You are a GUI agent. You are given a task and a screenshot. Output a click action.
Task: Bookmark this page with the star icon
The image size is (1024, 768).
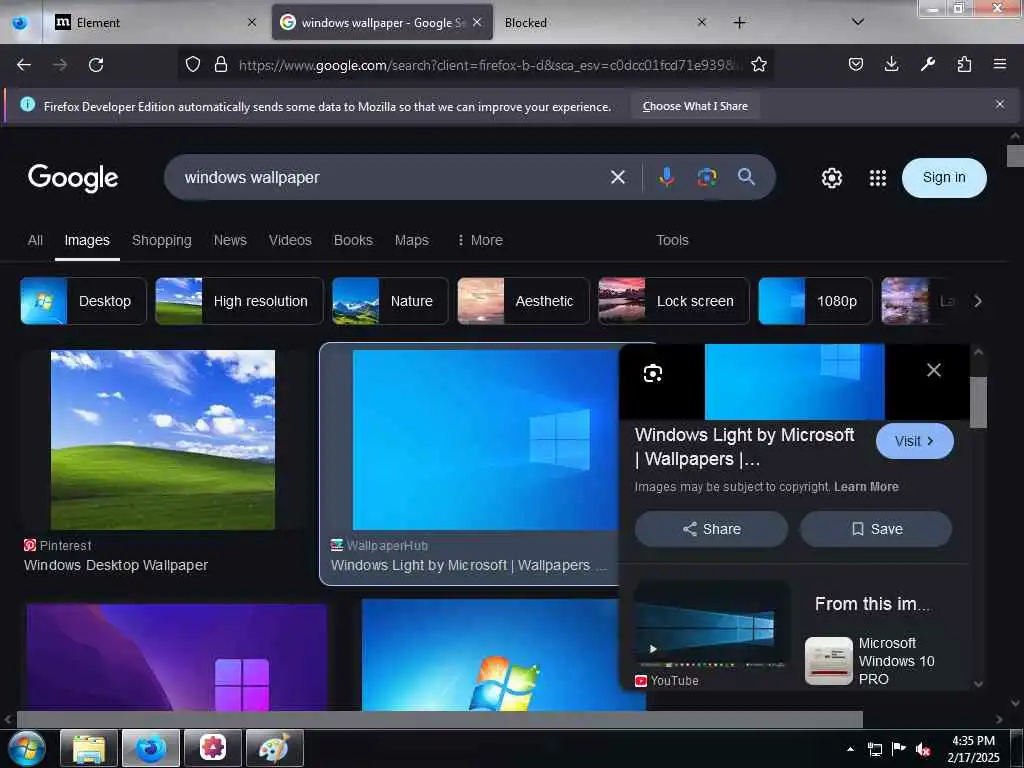758,64
